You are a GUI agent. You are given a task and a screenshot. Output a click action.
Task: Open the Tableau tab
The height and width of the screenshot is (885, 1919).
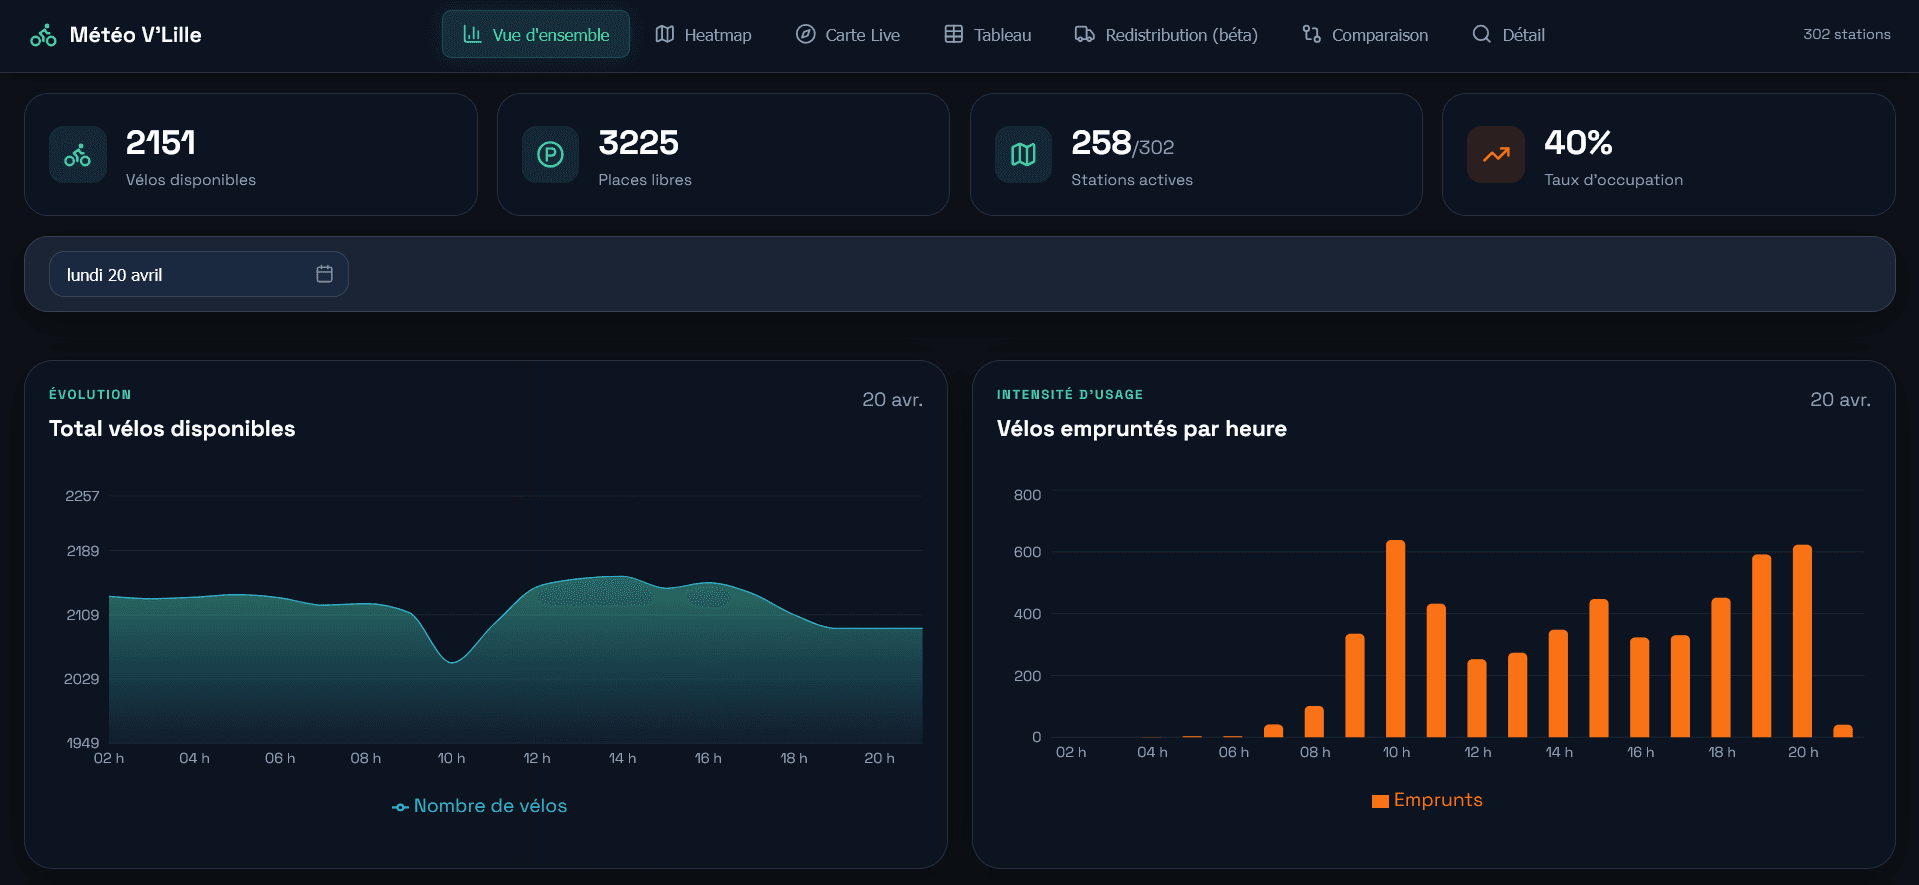987,35
